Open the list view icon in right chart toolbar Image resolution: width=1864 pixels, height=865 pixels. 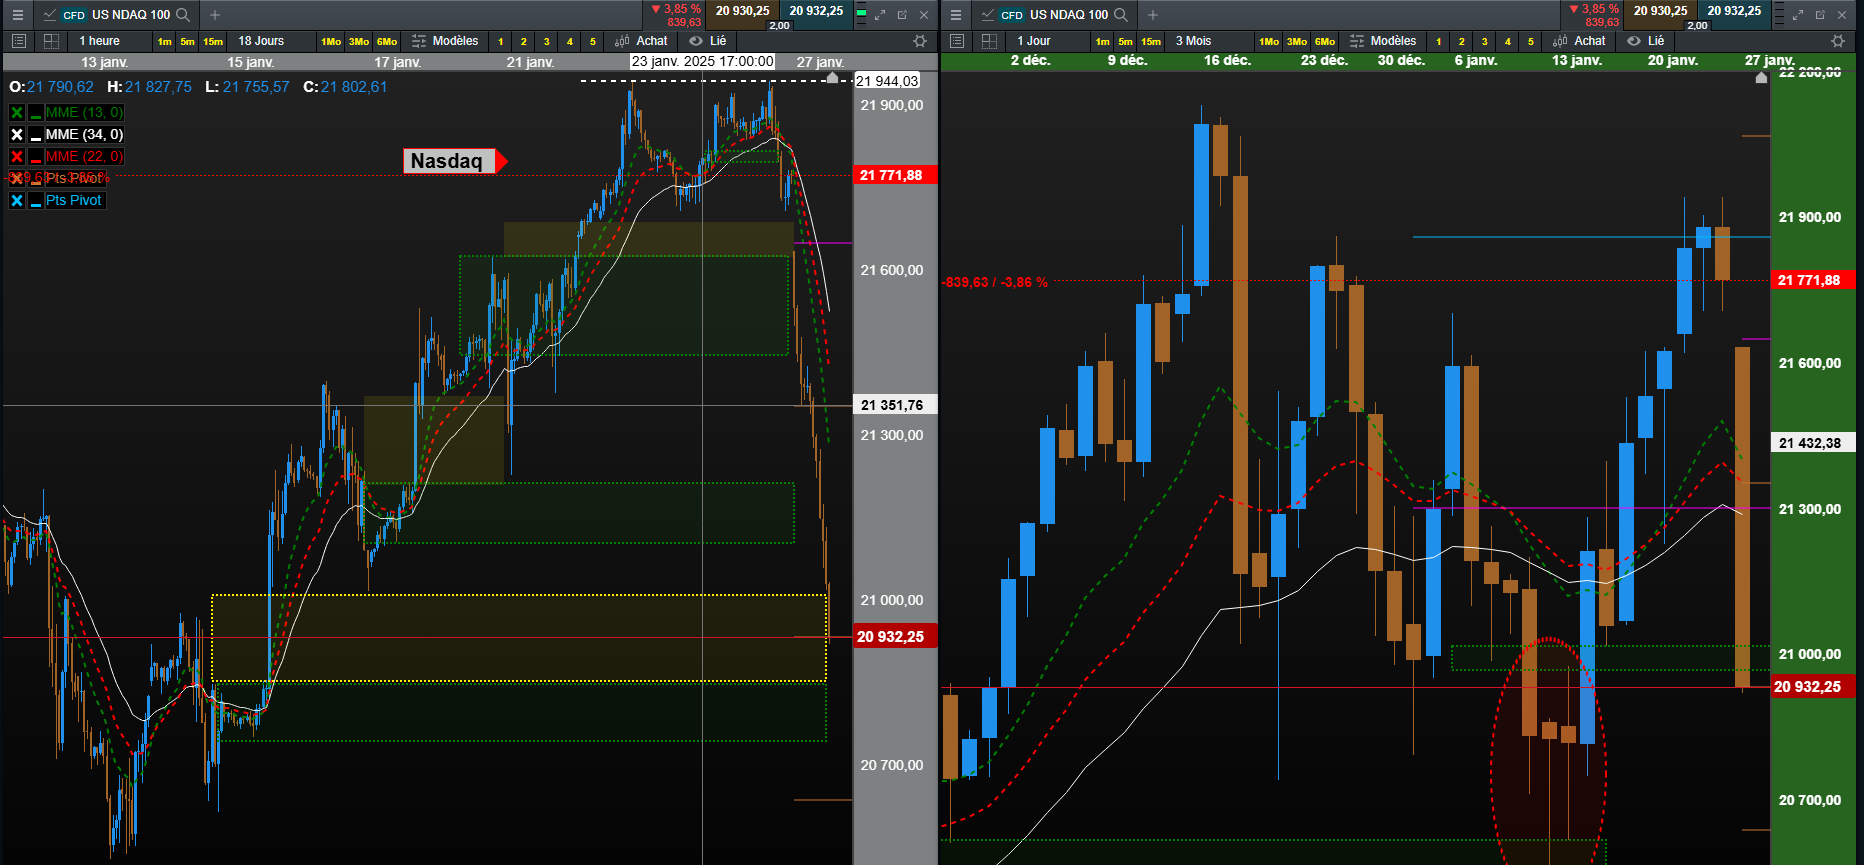pyautogui.click(x=957, y=41)
